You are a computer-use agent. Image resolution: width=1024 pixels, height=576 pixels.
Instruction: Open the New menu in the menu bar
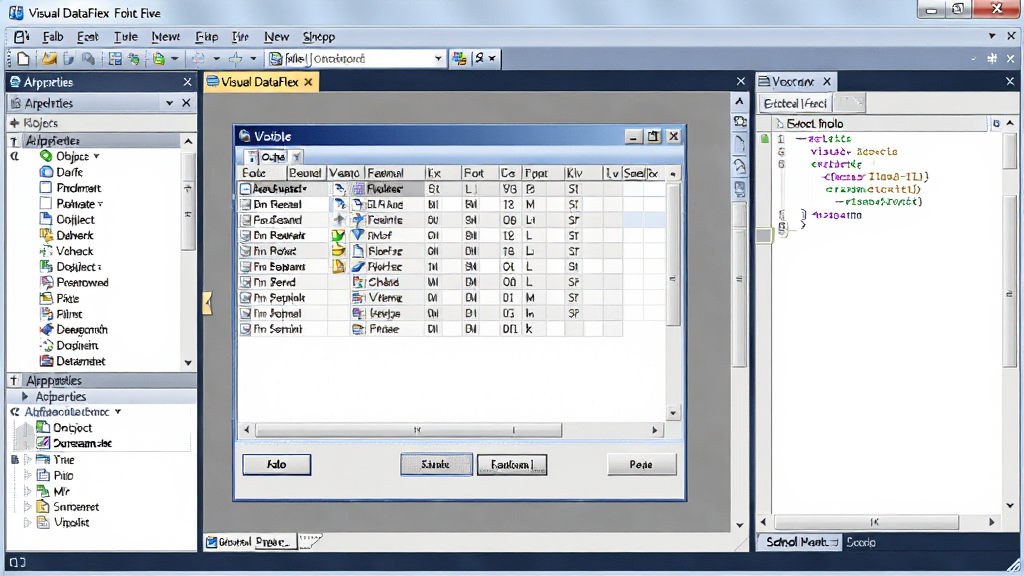tap(276, 37)
